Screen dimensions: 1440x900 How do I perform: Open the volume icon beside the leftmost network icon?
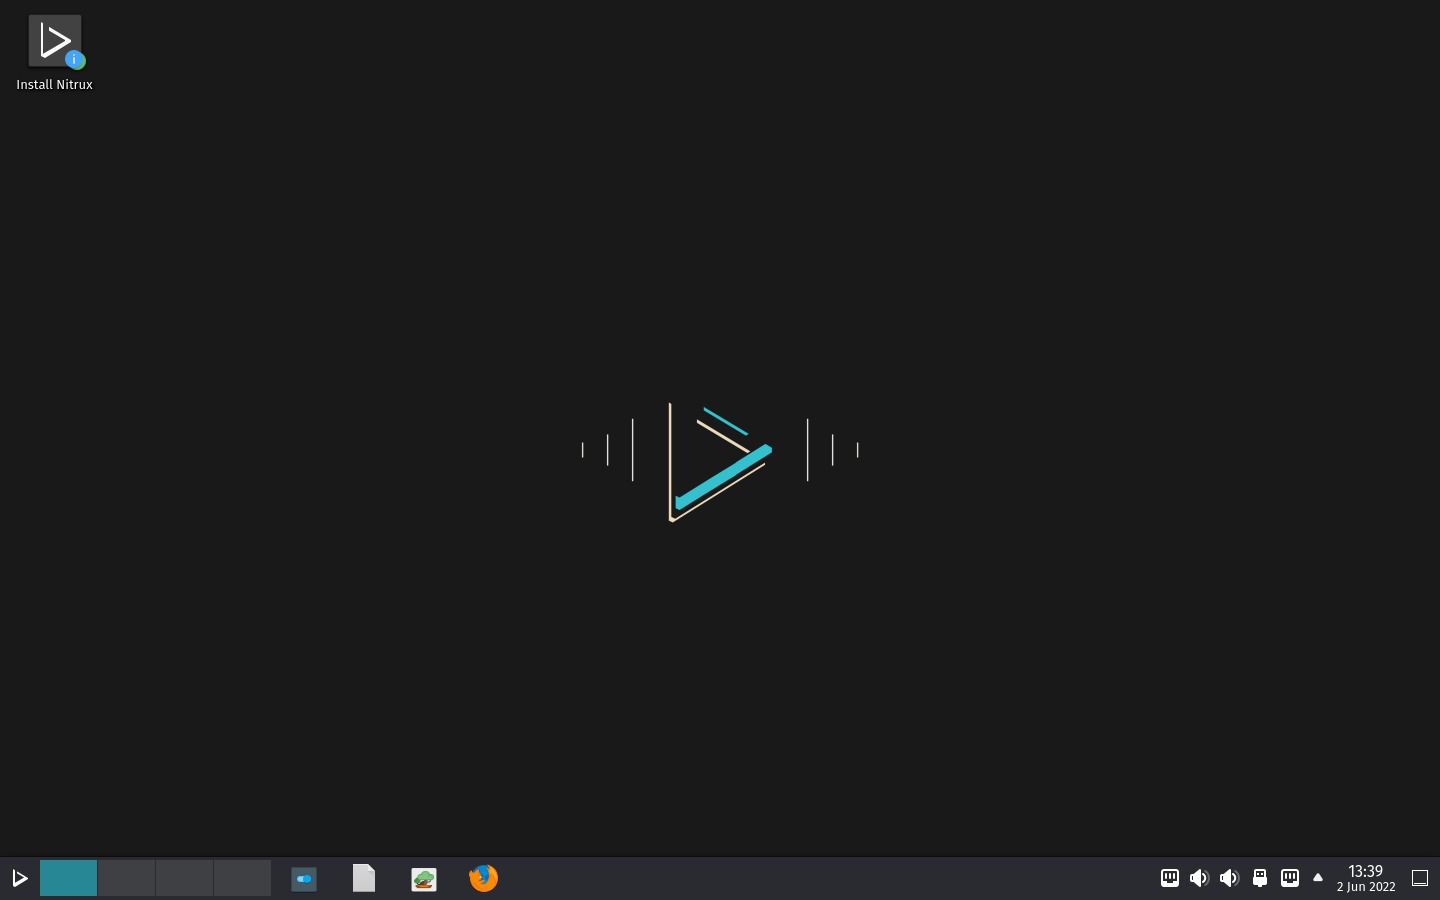pyautogui.click(x=1199, y=878)
